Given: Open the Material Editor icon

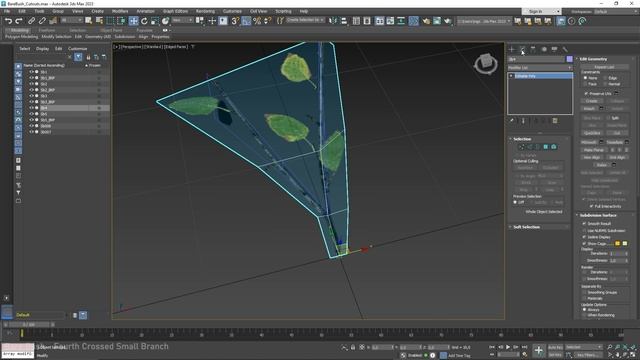Looking at the screenshot, I should (x=413, y=21).
